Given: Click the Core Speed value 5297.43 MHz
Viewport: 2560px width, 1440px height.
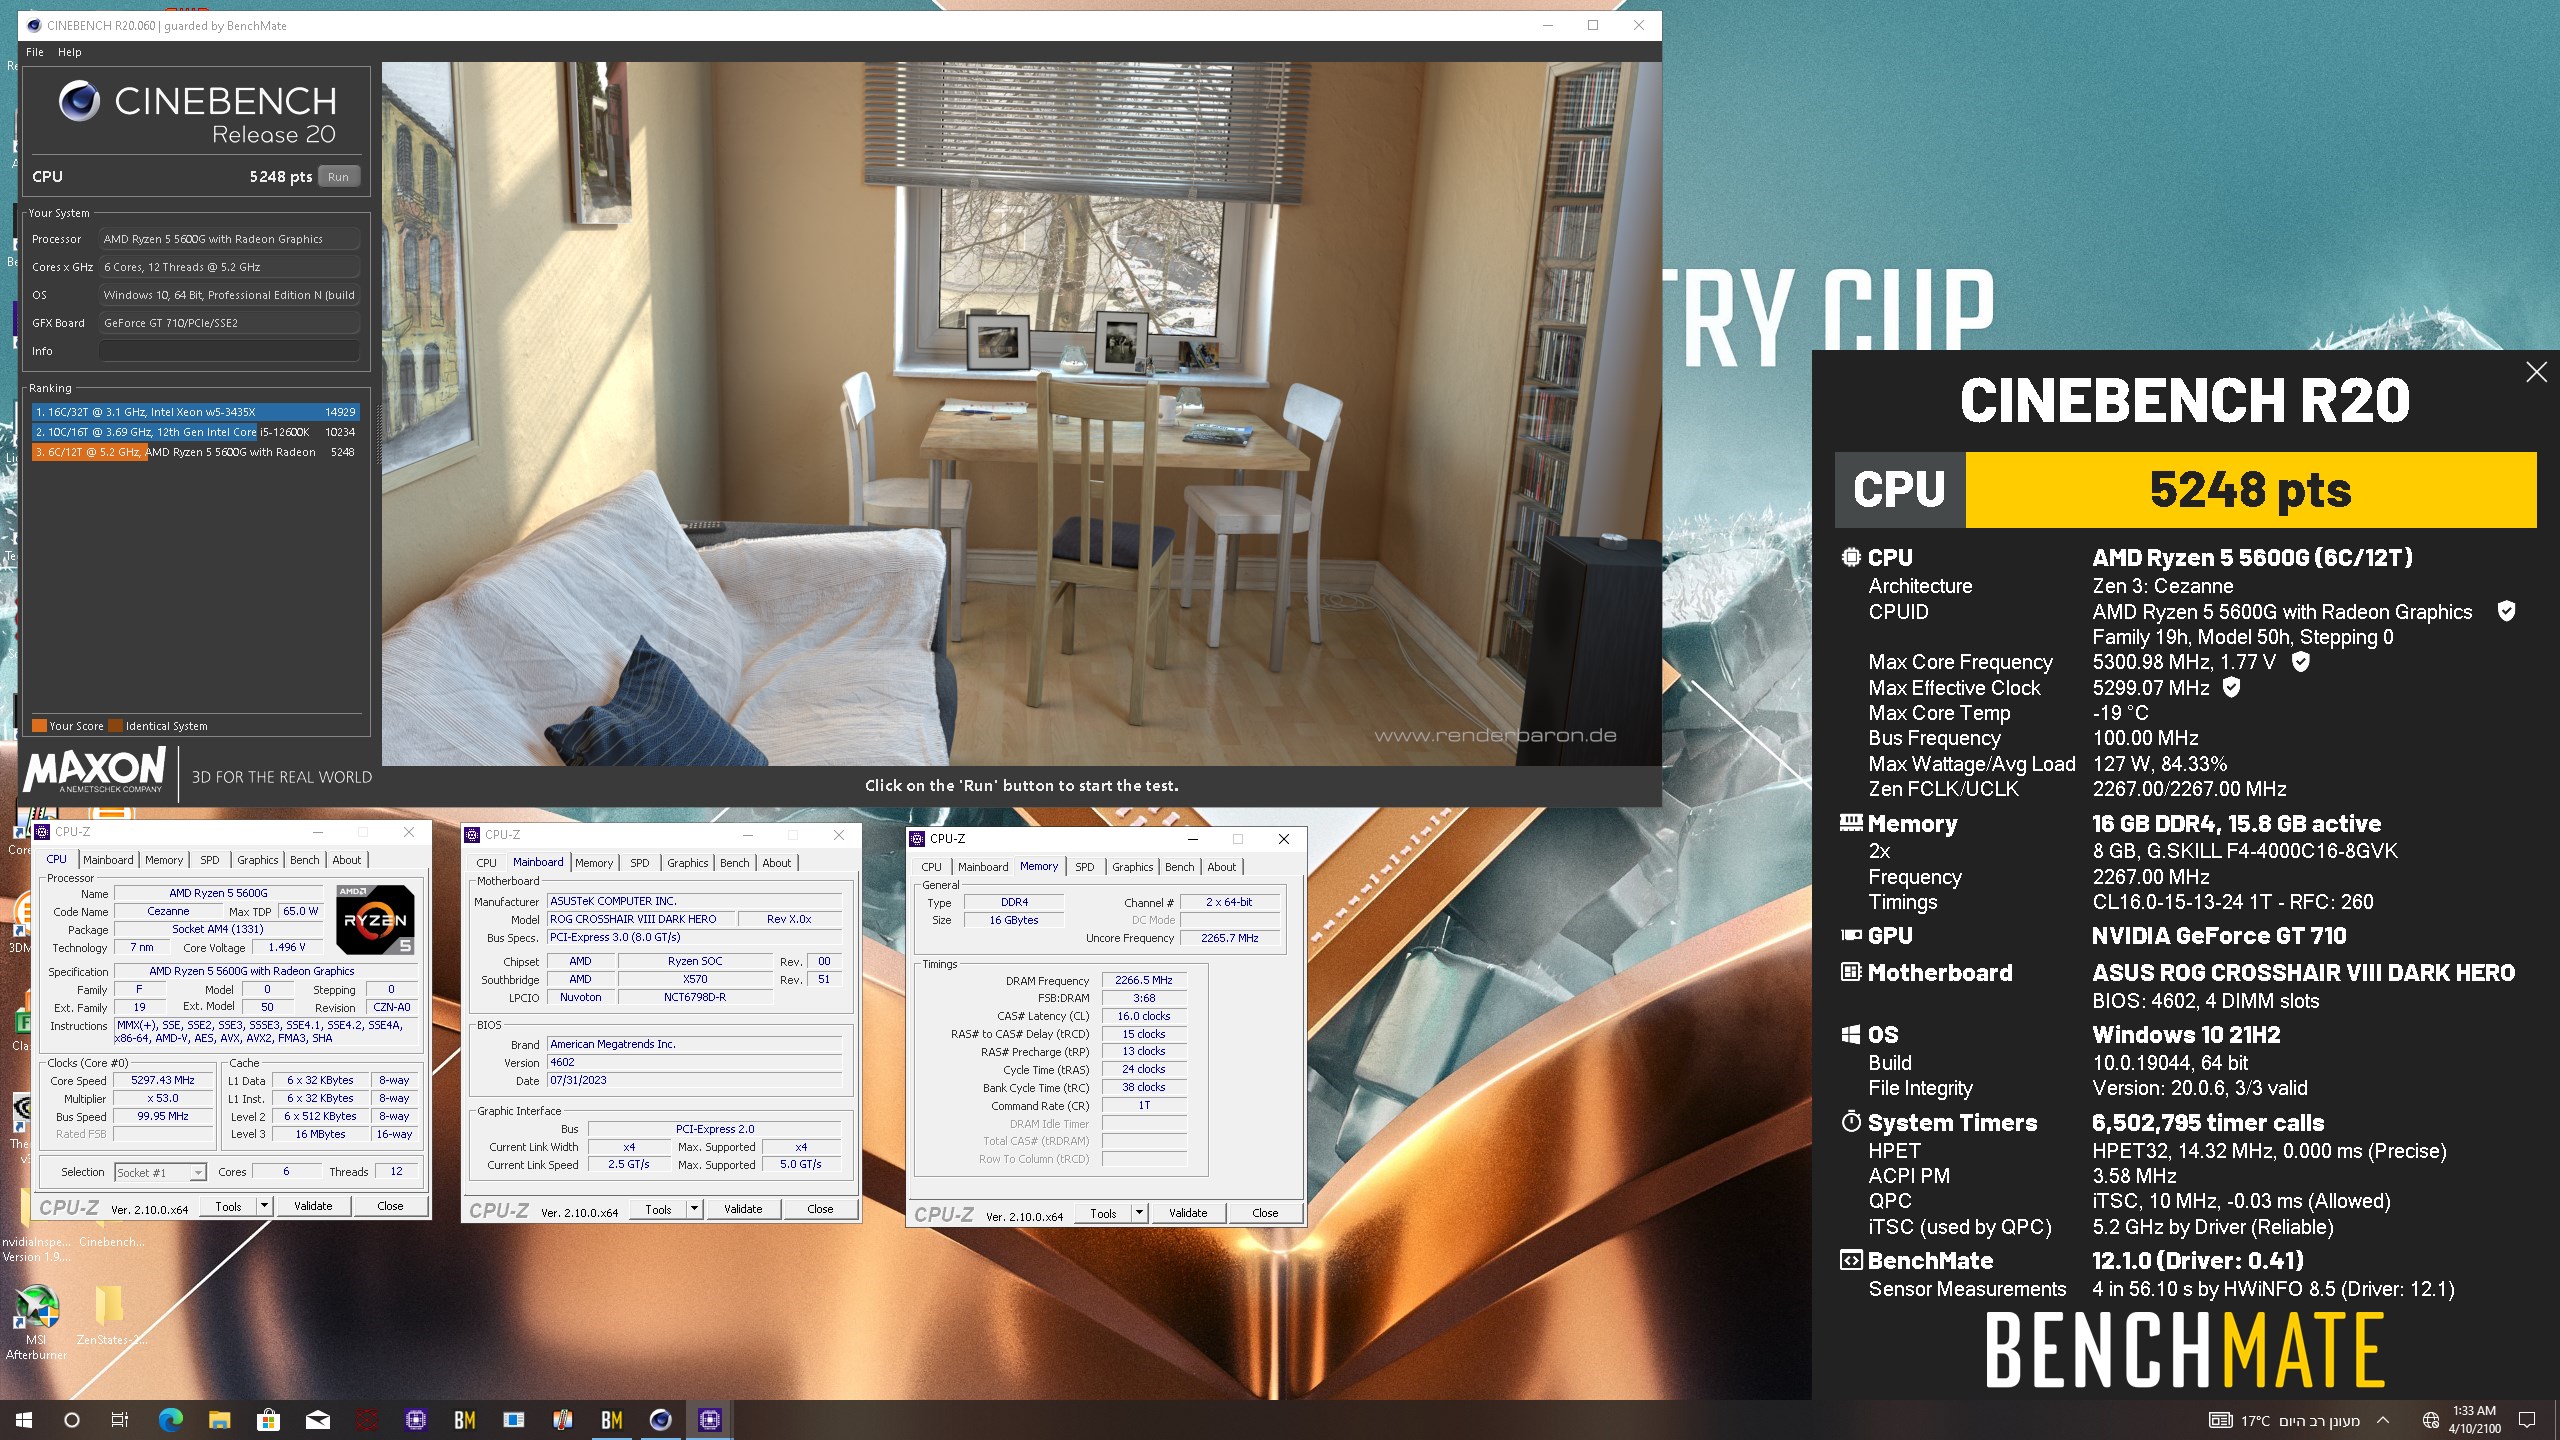Looking at the screenshot, I should coord(163,1080).
